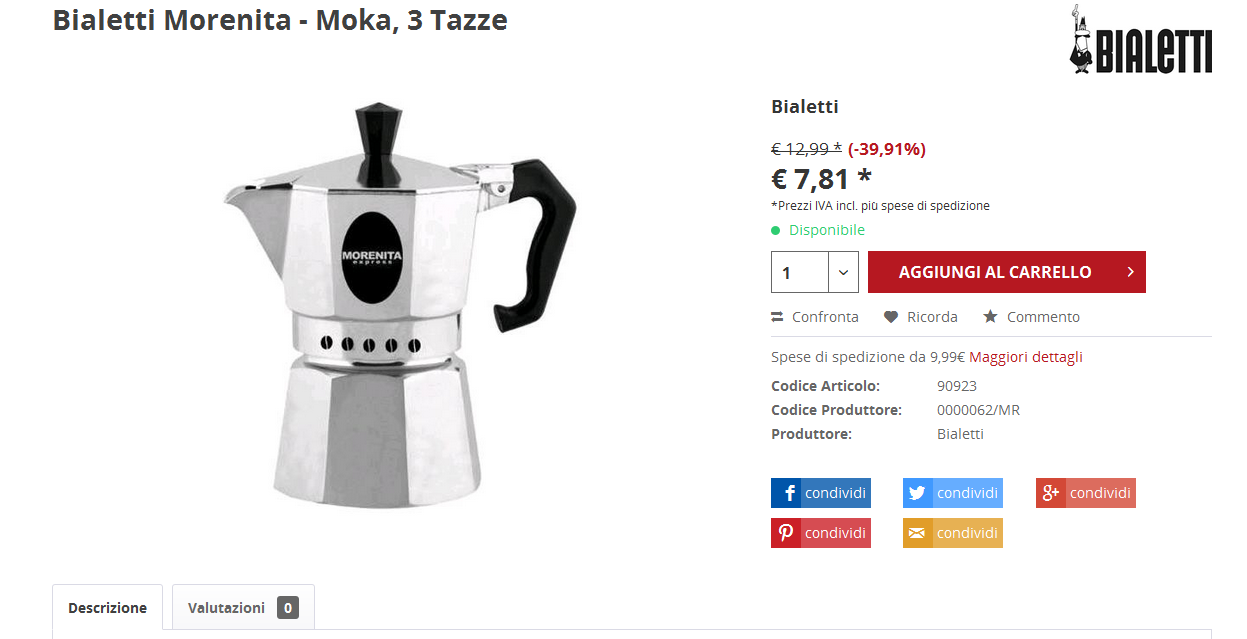Click the compare arrows icon beside Confronta

point(777,317)
